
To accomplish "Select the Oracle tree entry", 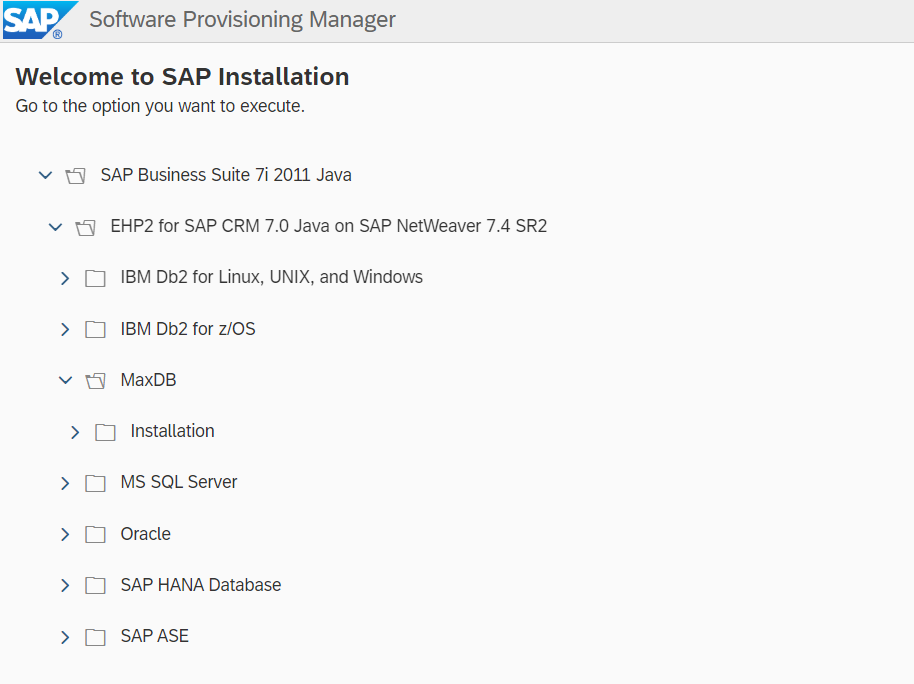I will point(146,534).
